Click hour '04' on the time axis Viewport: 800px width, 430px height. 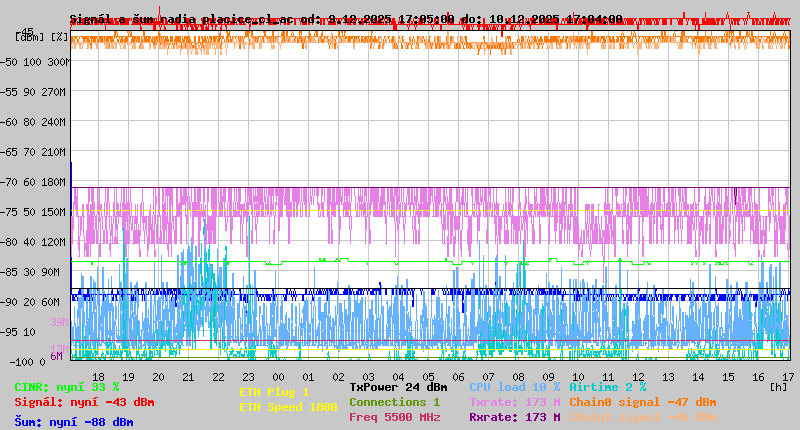click(398, 377)
